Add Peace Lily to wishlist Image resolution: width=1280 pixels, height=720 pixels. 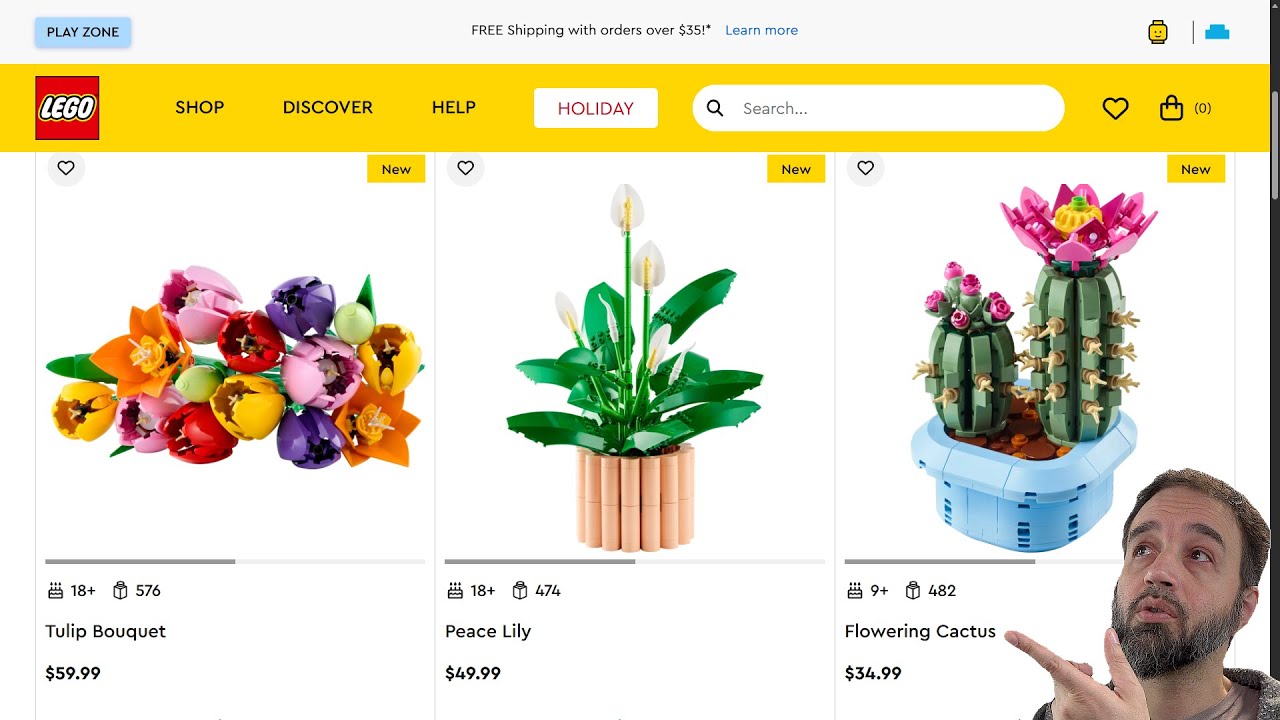coord(466,168)
